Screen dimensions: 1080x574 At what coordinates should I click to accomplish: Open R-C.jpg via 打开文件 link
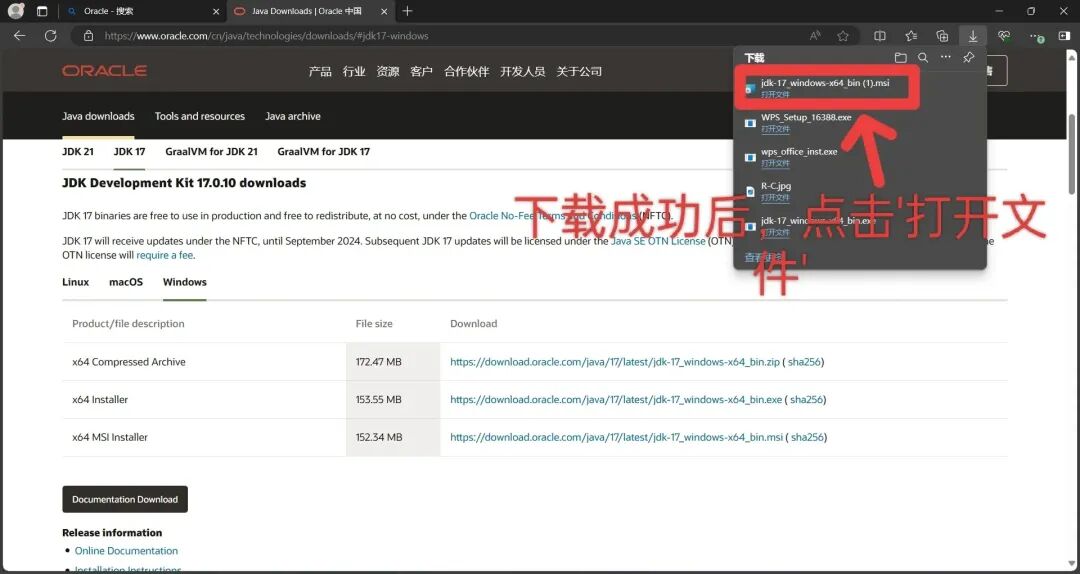point(775,198)
